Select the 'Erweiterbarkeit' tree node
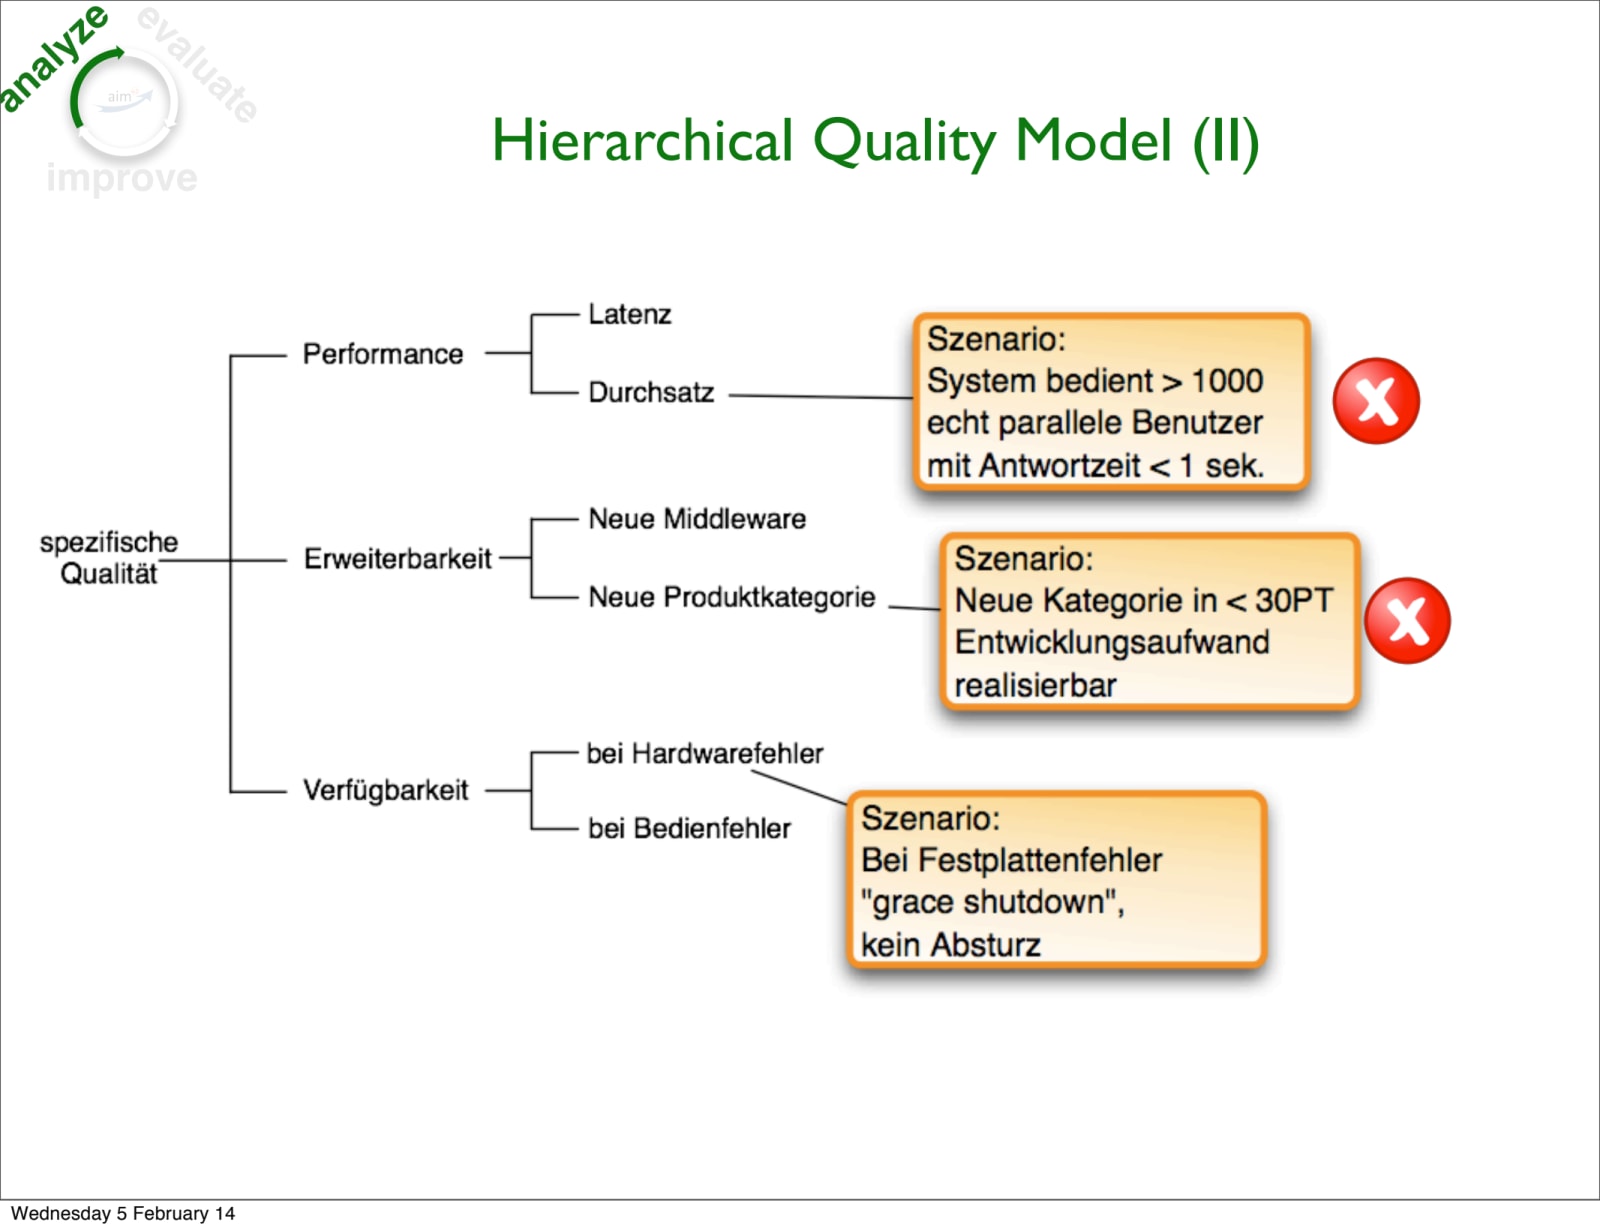Viewport: 1600px width, 1231px height. tap(398, 558)
